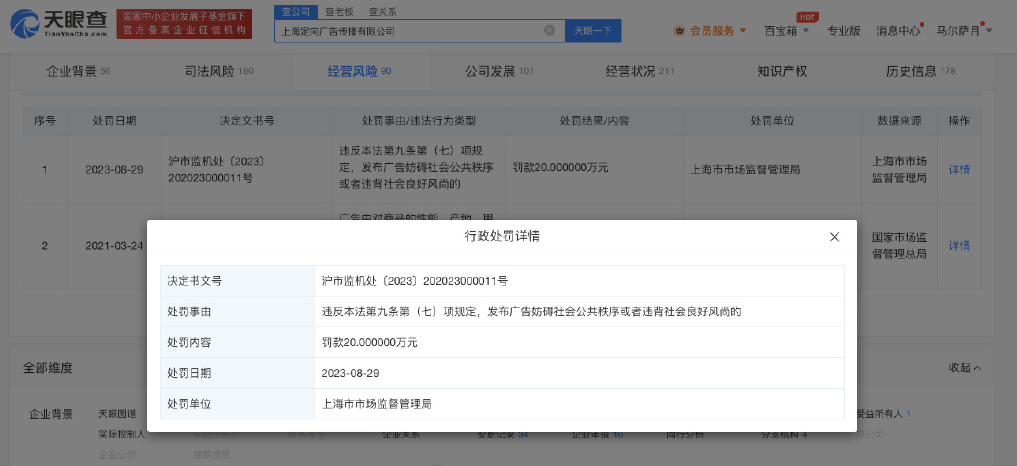
Task: Click the dialog's 决定书文号 value text
Action: 414,280
